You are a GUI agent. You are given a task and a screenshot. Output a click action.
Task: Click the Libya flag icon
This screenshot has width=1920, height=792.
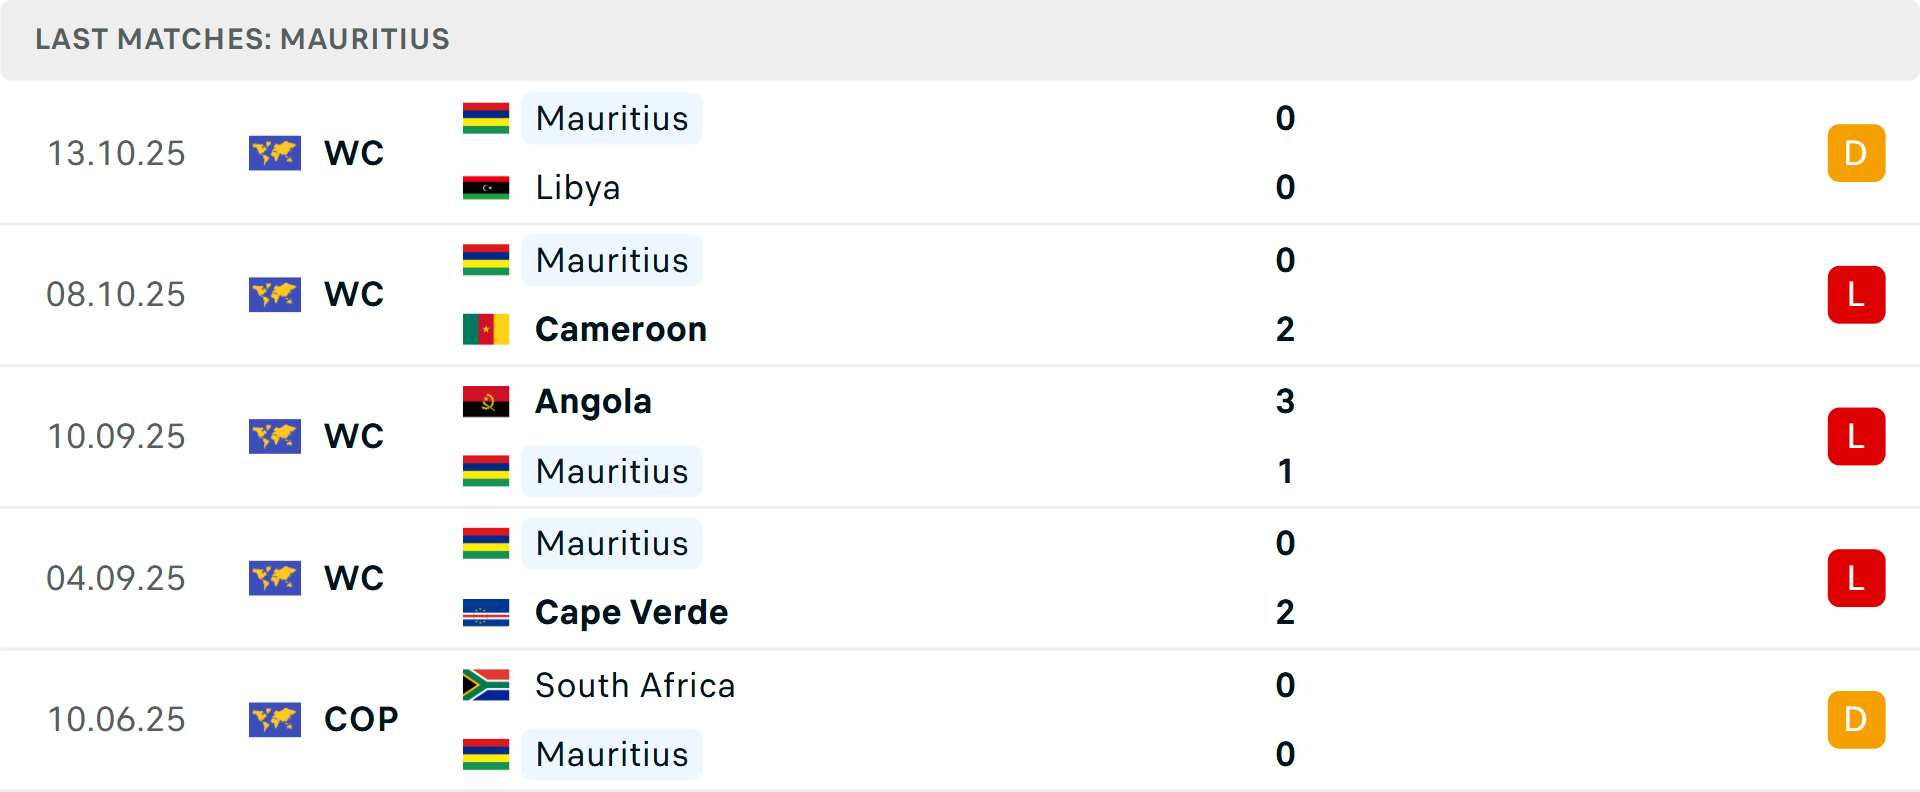(486, 188)
